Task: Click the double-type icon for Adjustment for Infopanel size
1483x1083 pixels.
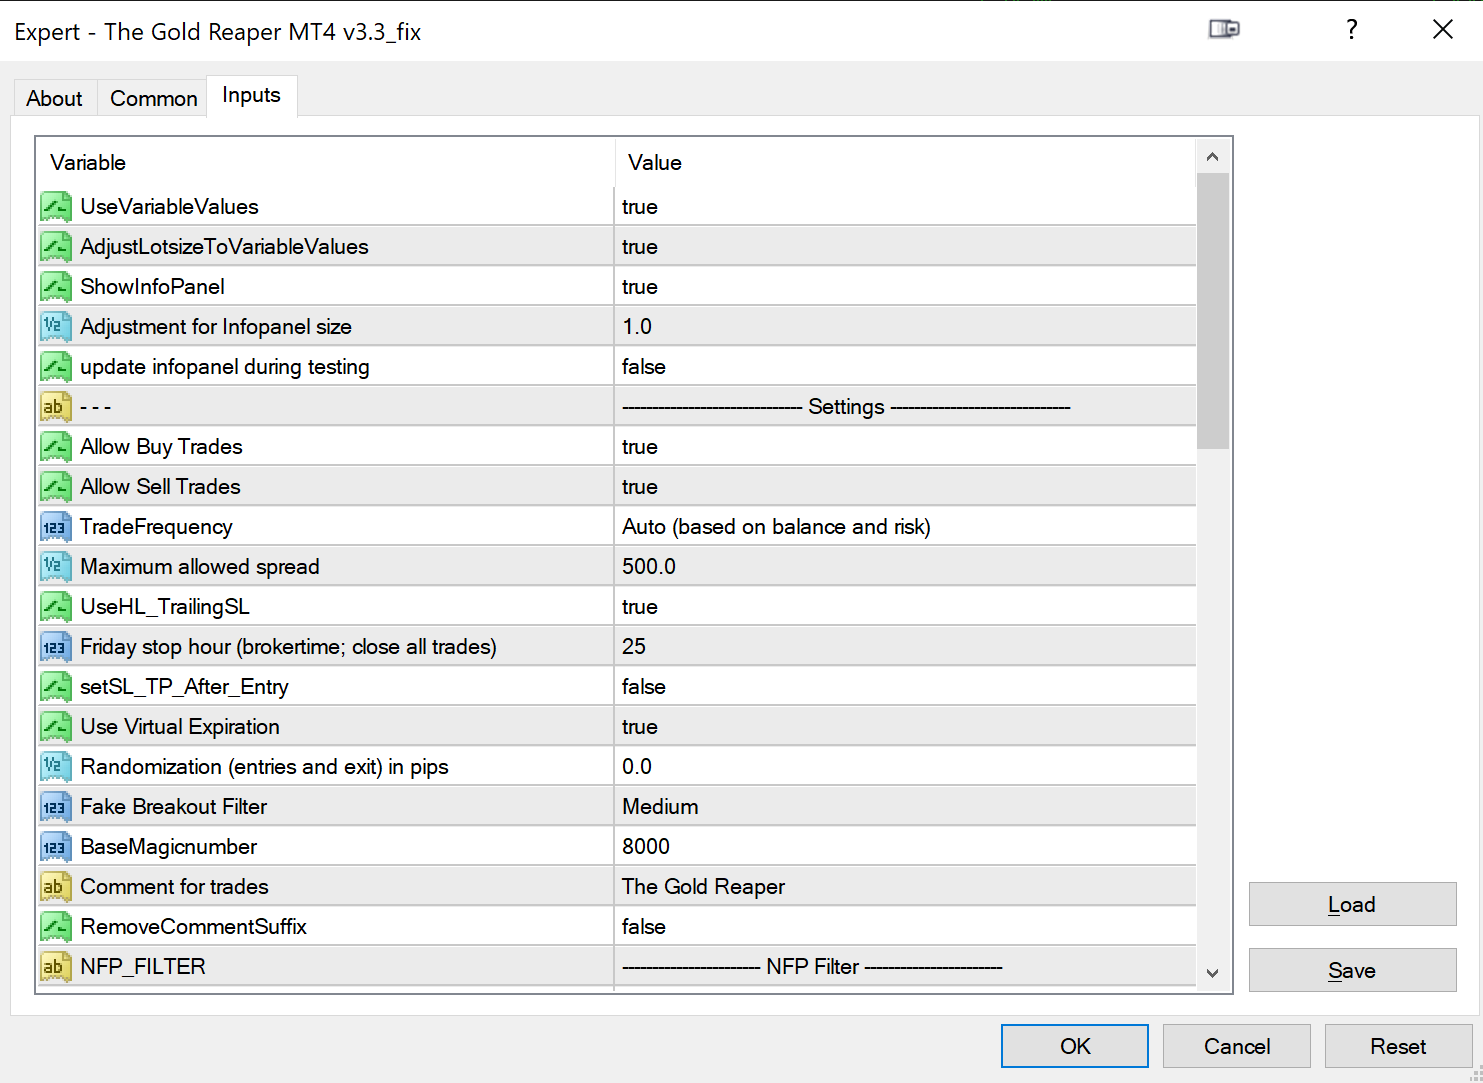Action: coord(55,327)
